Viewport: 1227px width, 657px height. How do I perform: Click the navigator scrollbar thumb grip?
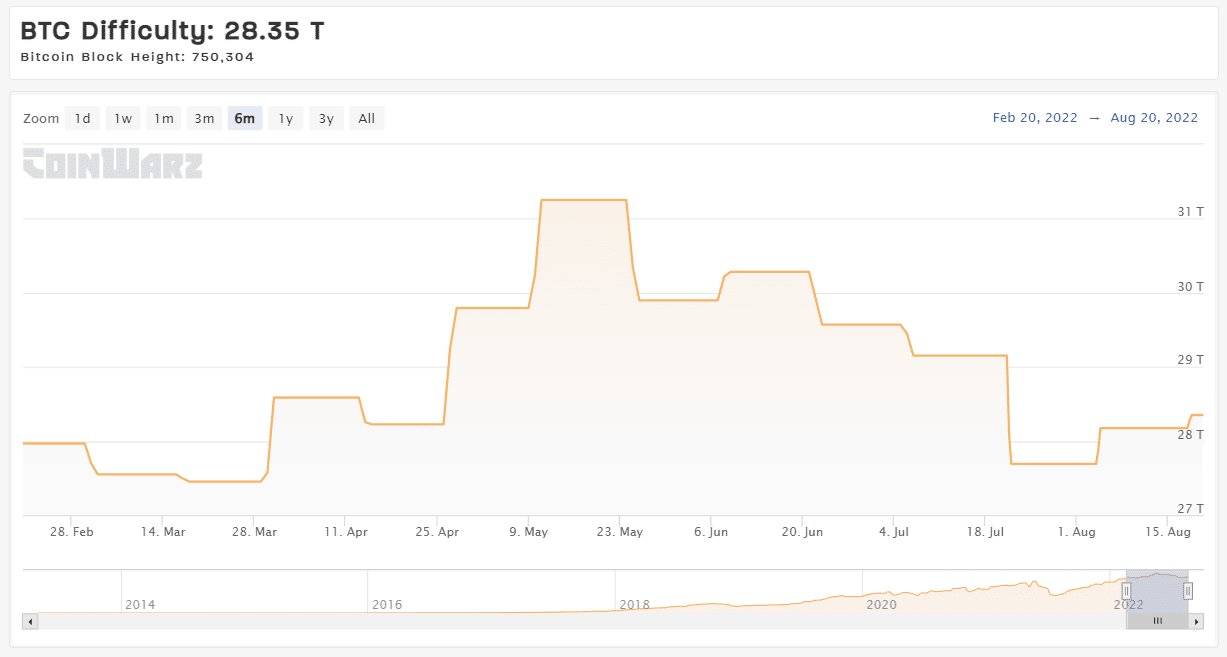[x=1158, y=621]
